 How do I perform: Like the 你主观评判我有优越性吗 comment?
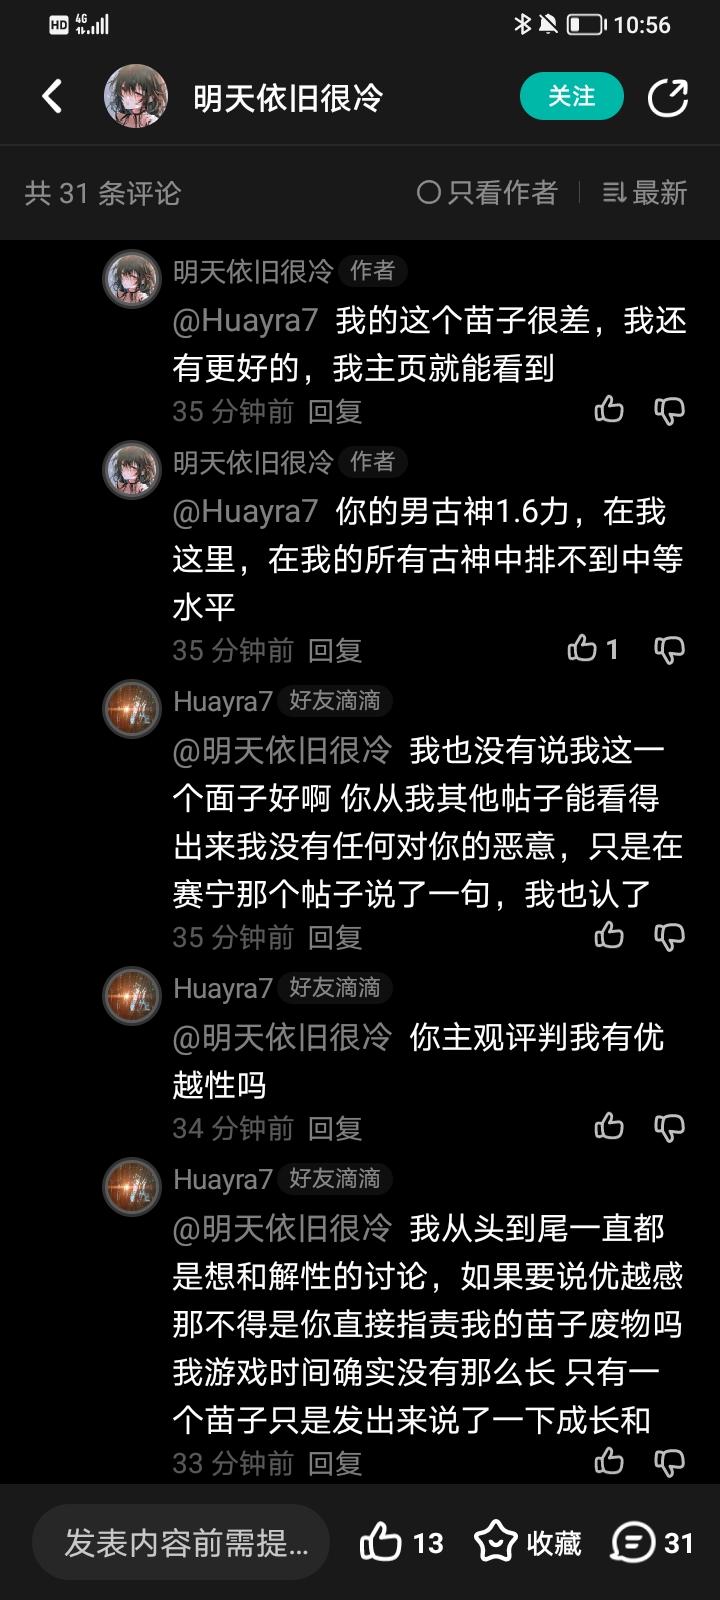click(609, 1128)
